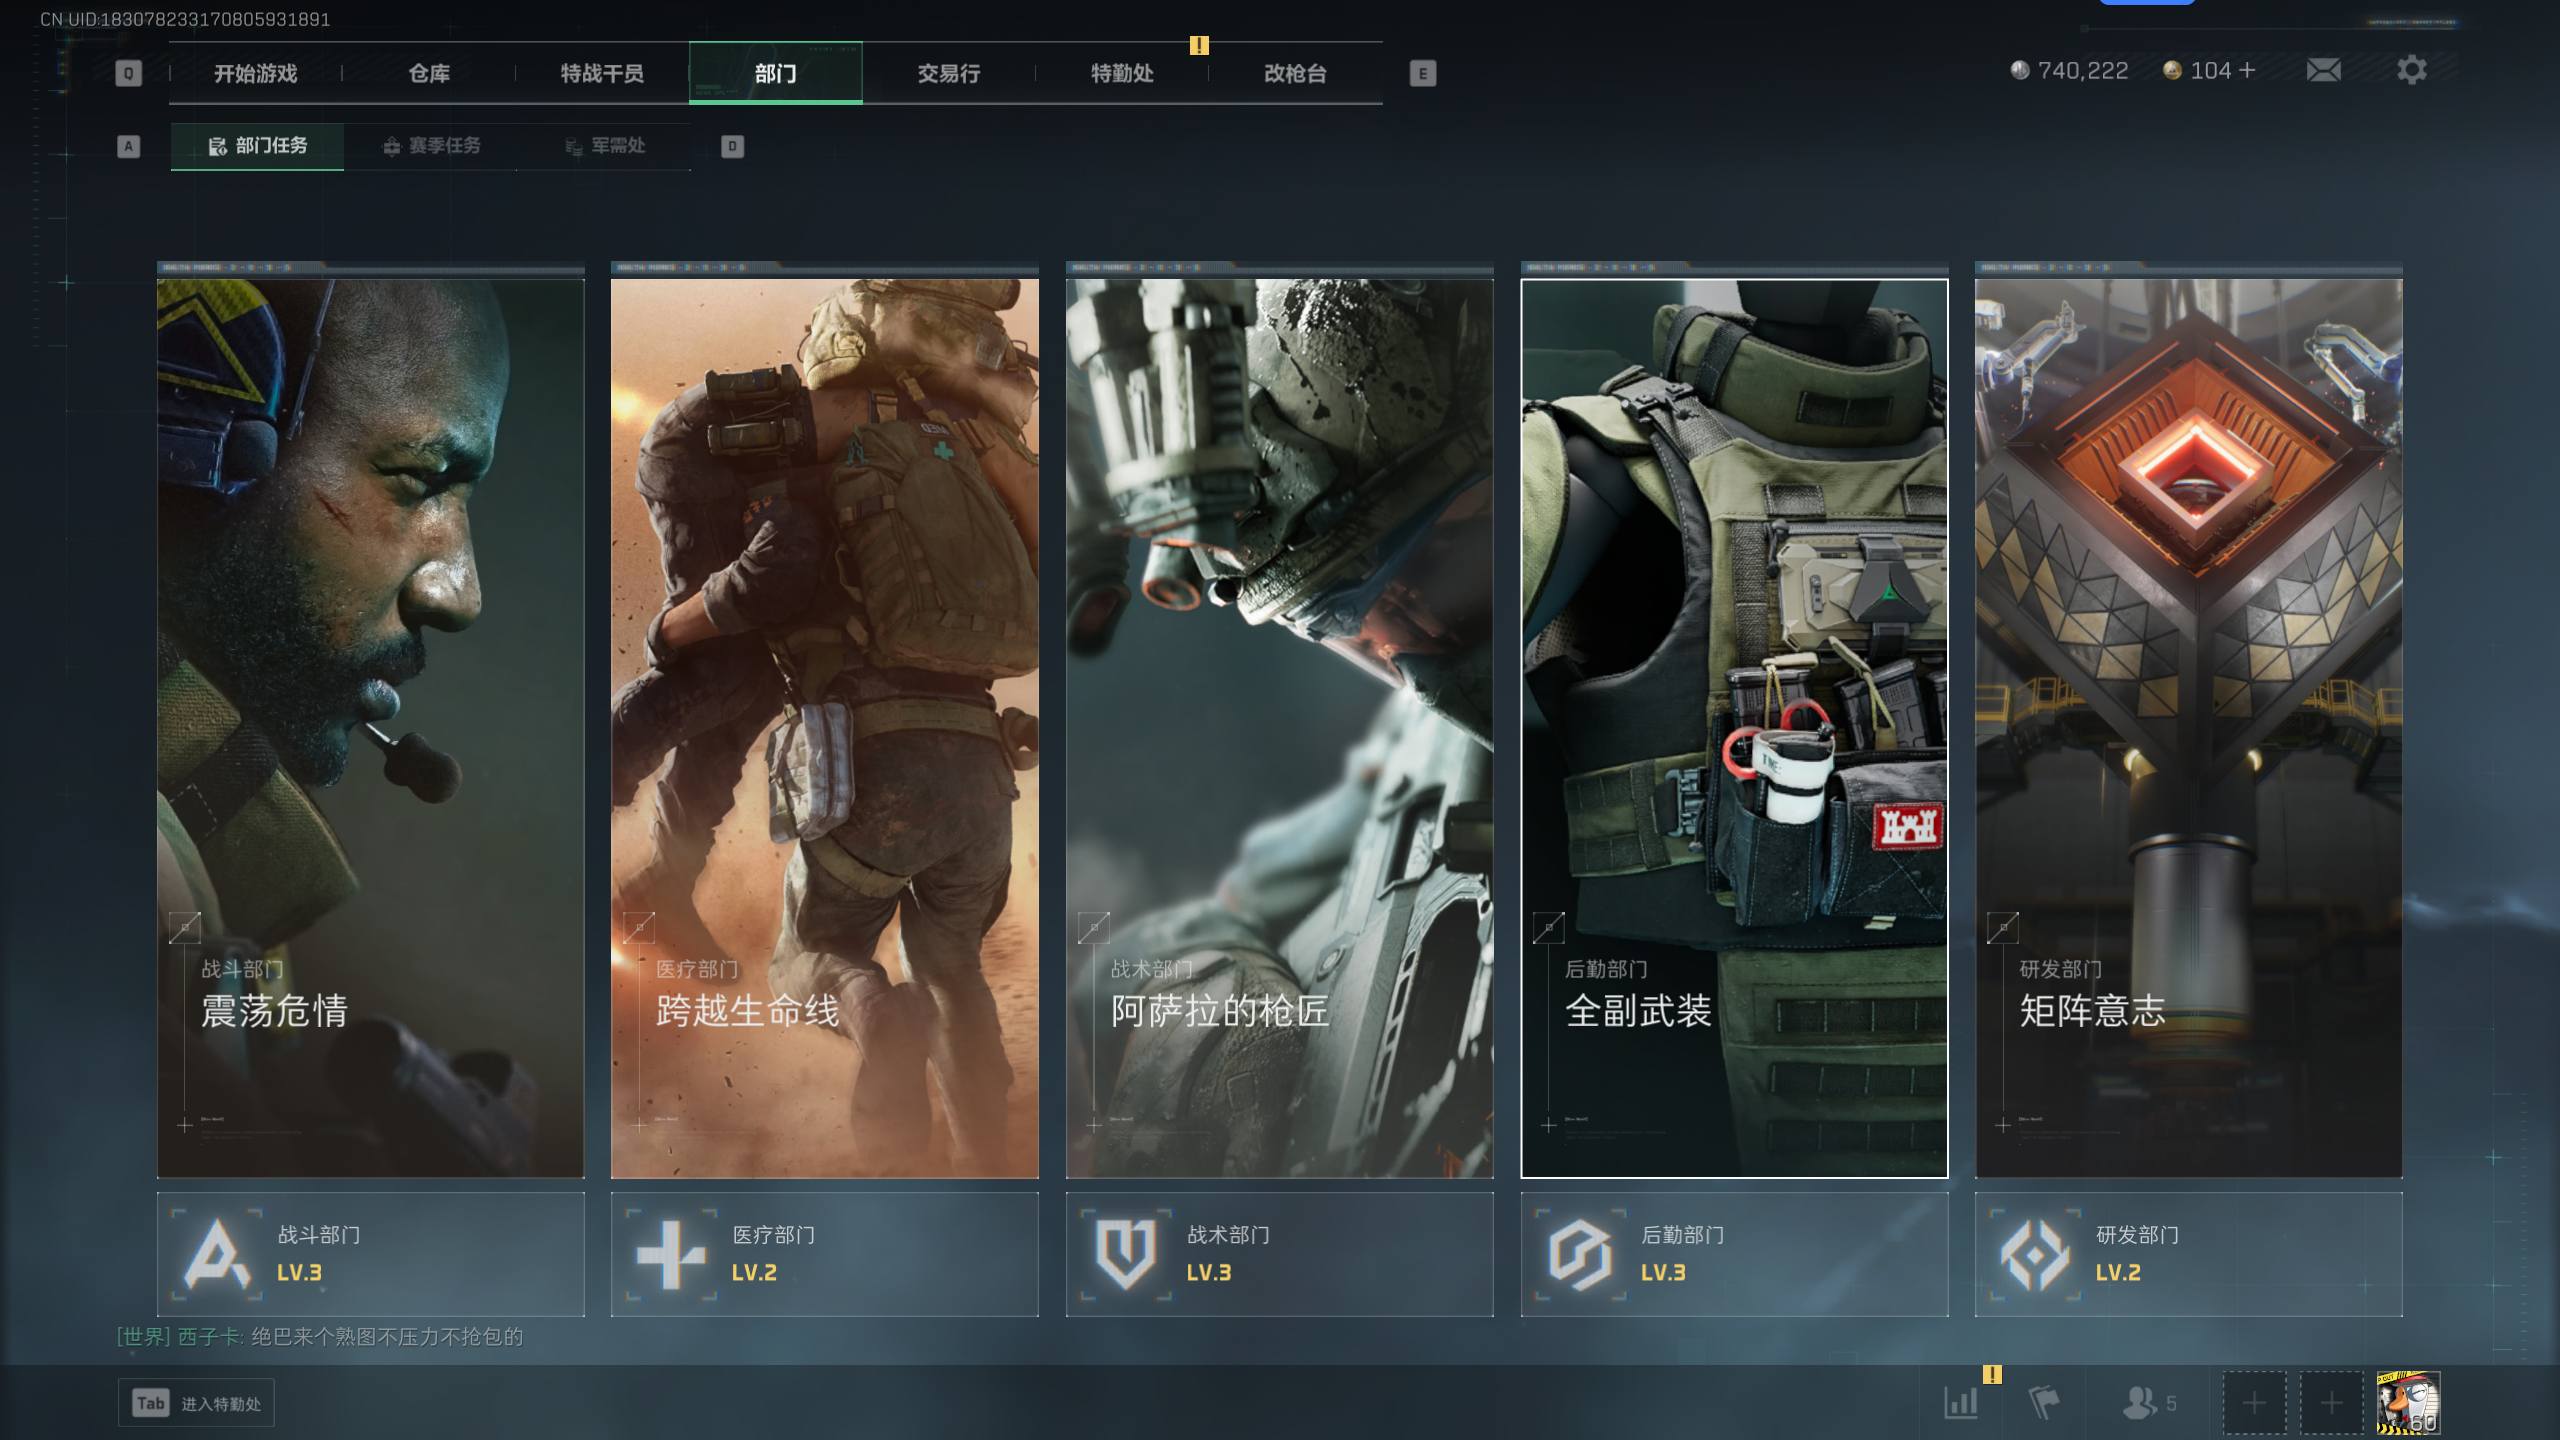Click the tactical department shield icon
Viewport: 2560px width, 1440px height.
(x=1125, y=1254)
